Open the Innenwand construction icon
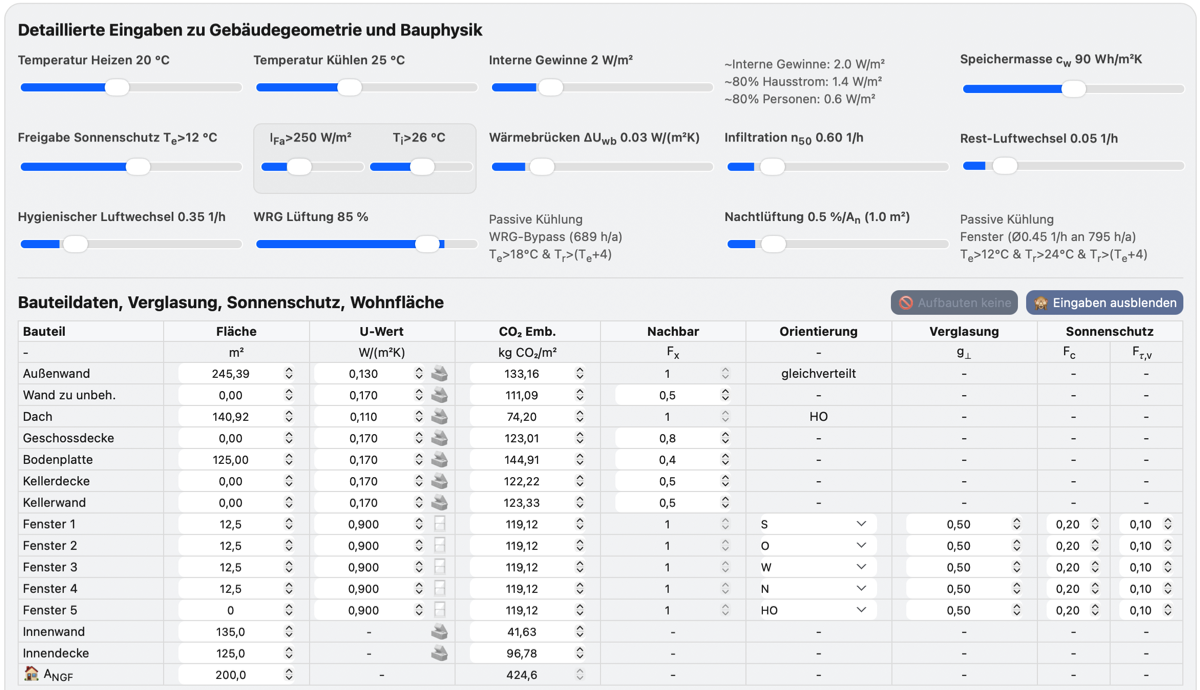Viewport: 1200px width, 690px height. (x=439, y=632)
